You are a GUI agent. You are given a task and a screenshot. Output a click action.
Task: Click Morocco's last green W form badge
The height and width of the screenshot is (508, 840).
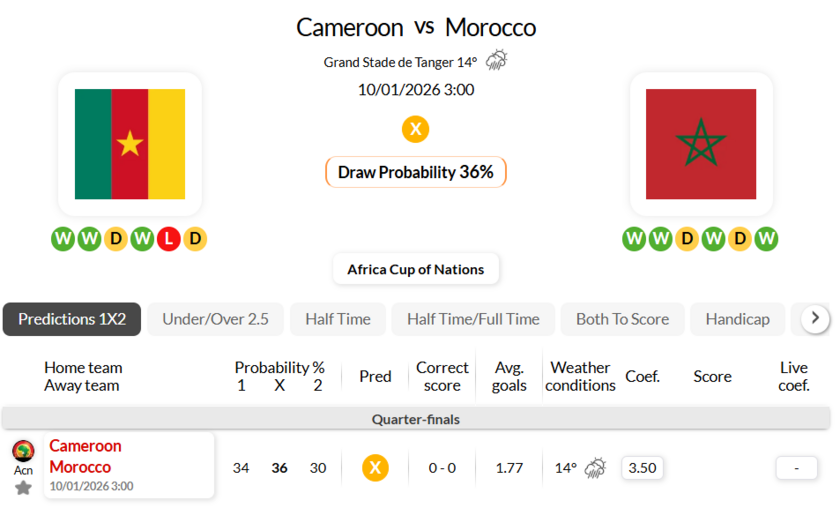point(766,239)
